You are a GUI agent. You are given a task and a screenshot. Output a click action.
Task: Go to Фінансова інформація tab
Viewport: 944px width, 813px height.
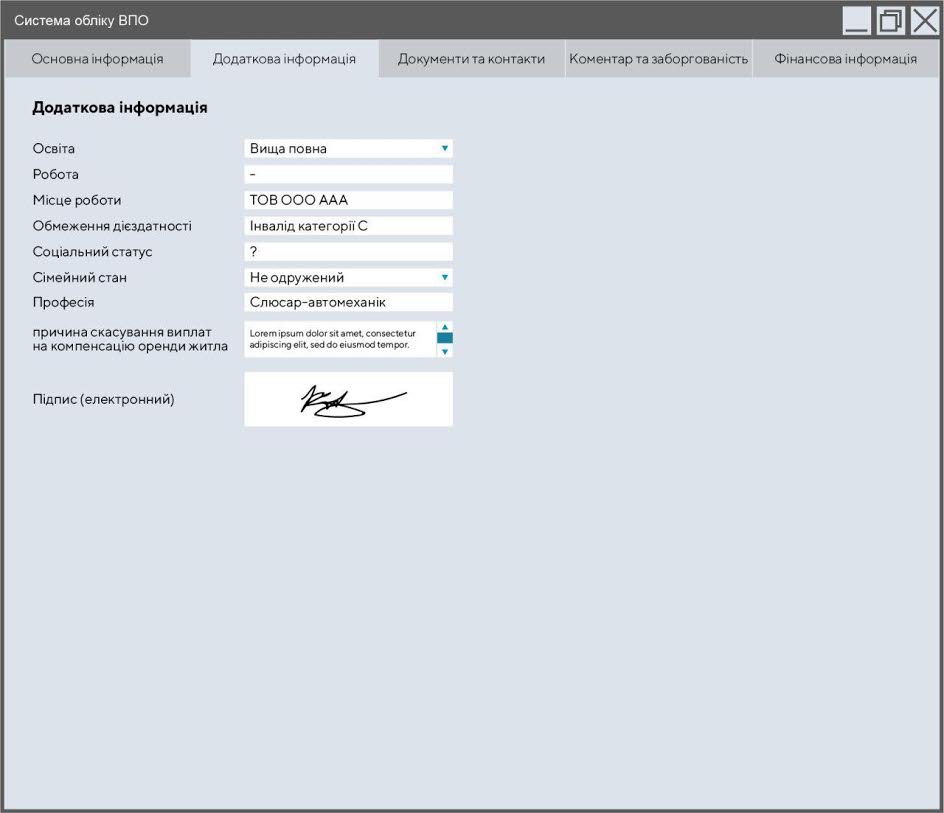pyautogui.click(x=845, y=59)
